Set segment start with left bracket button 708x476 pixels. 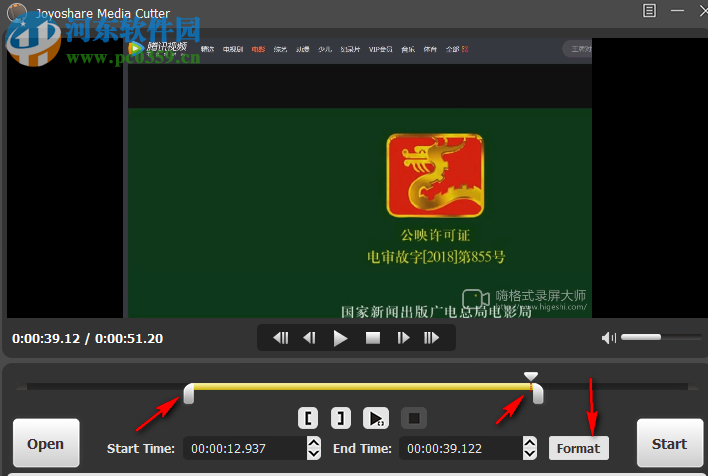tap(308, 418)
